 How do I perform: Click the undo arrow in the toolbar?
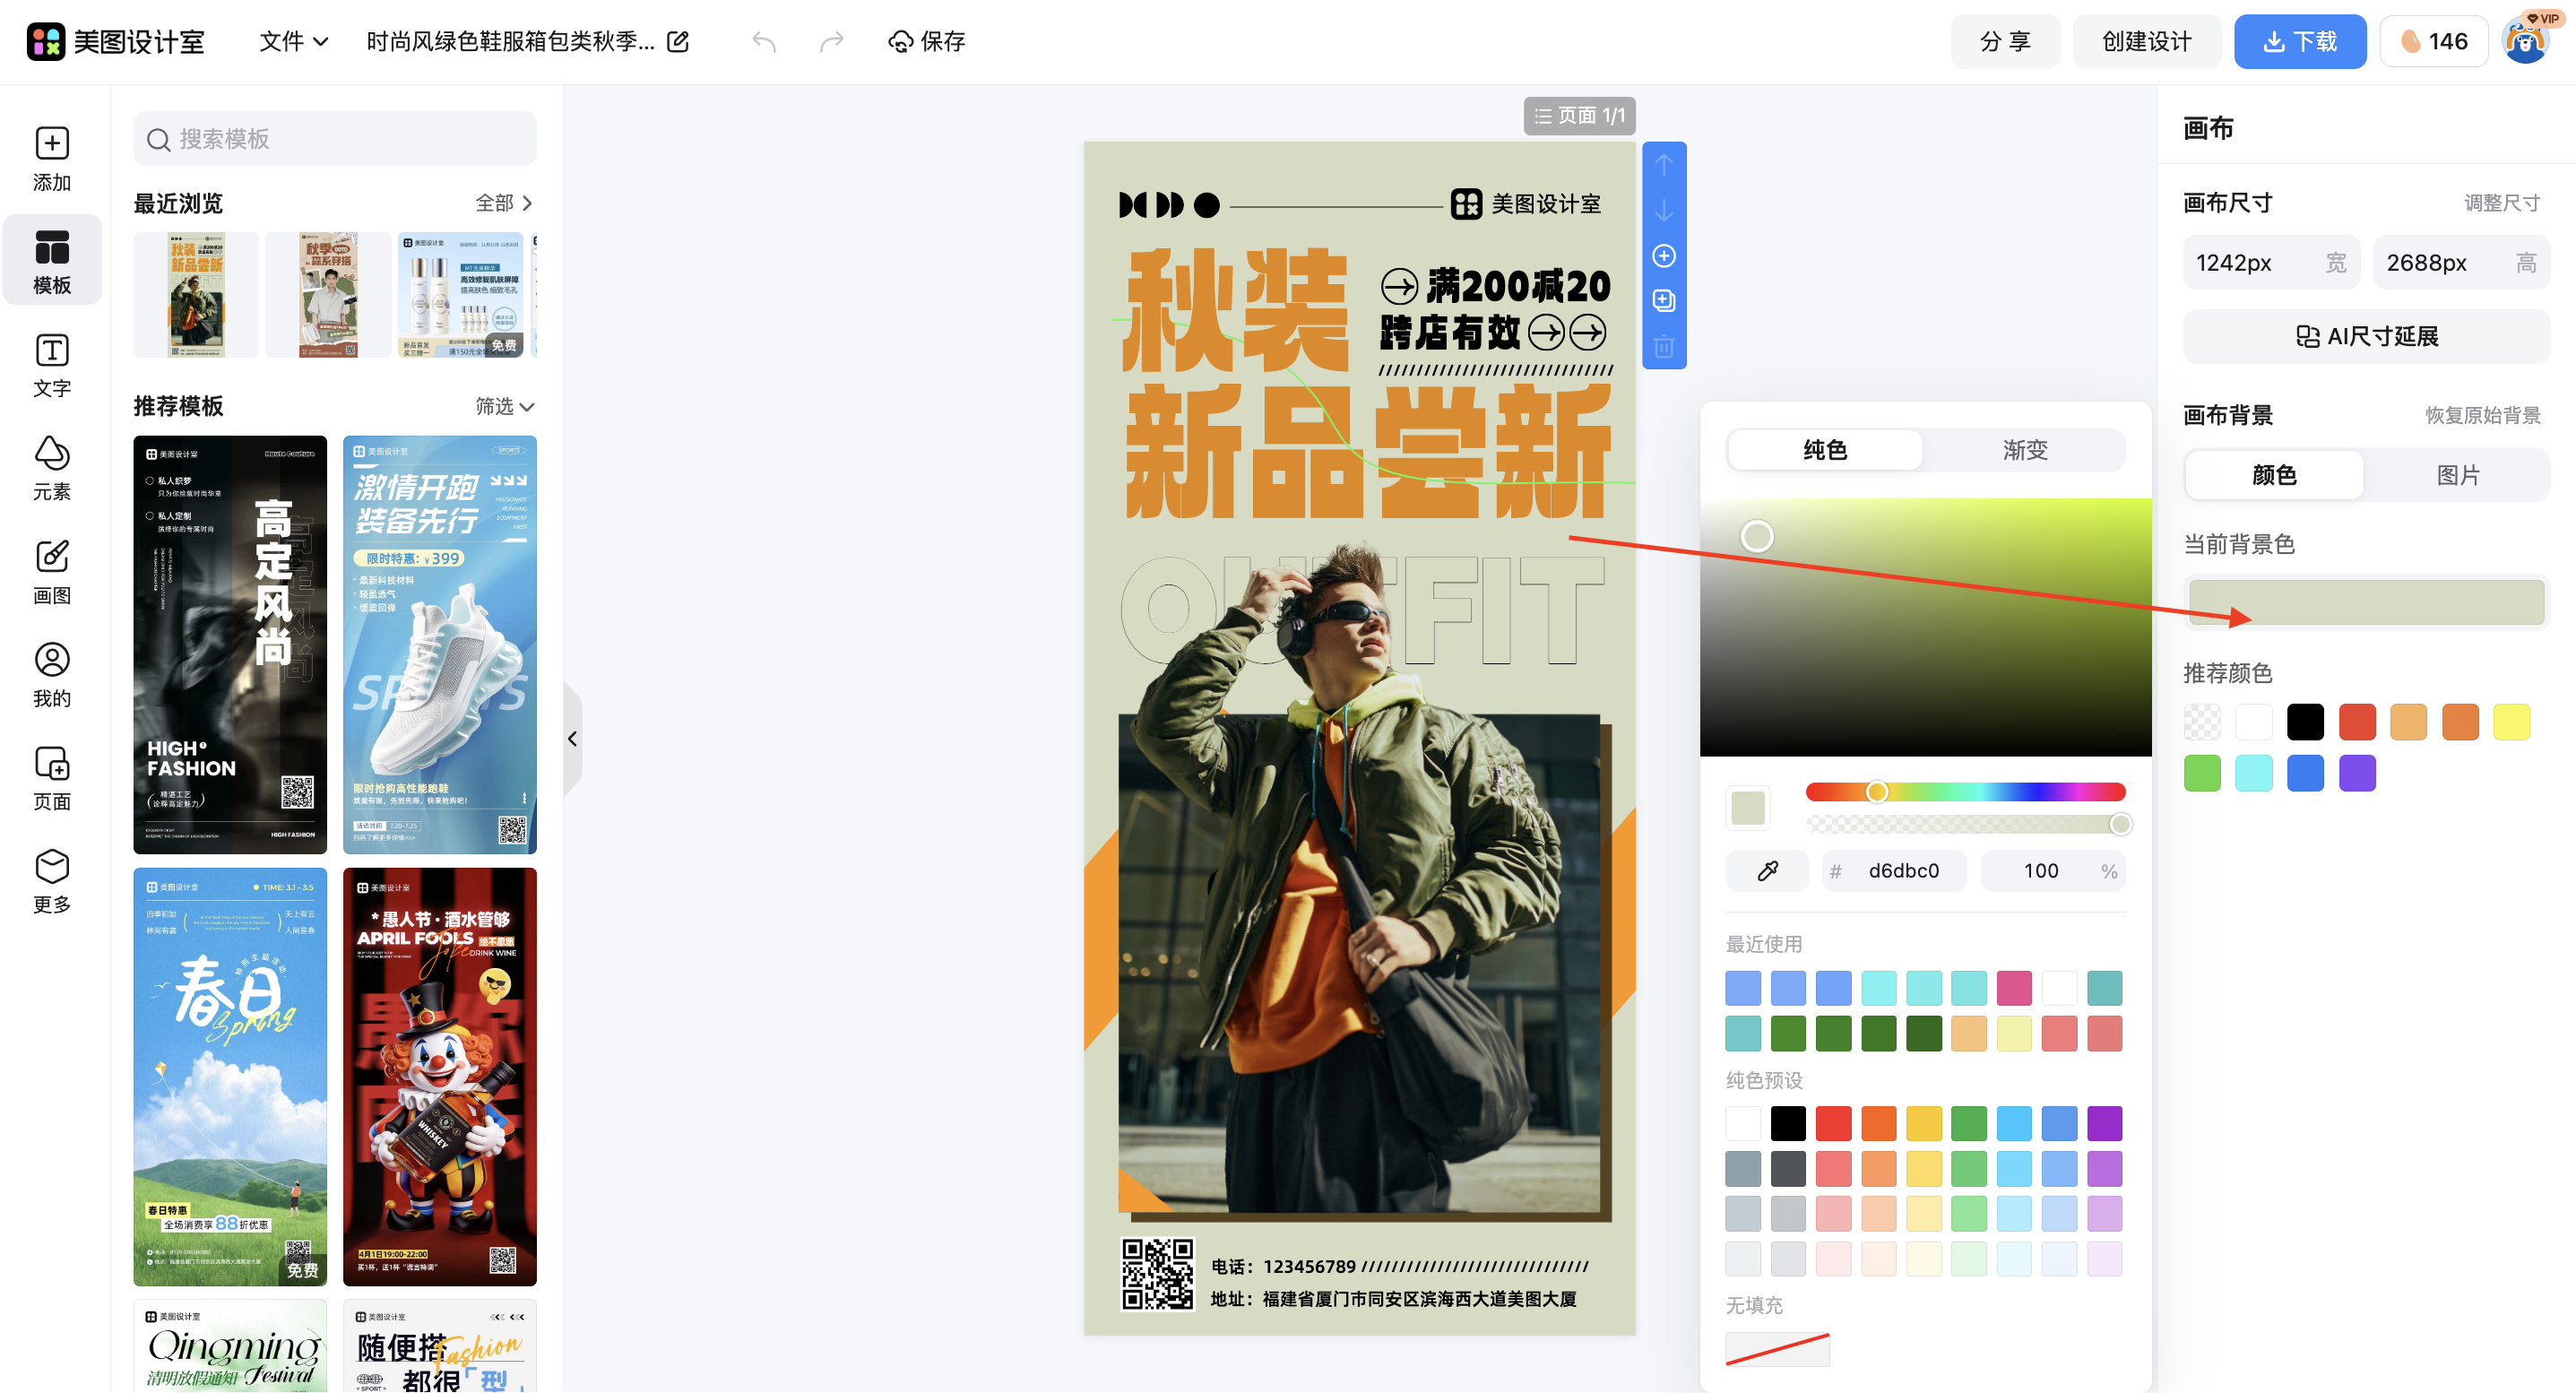pos(763,41)
